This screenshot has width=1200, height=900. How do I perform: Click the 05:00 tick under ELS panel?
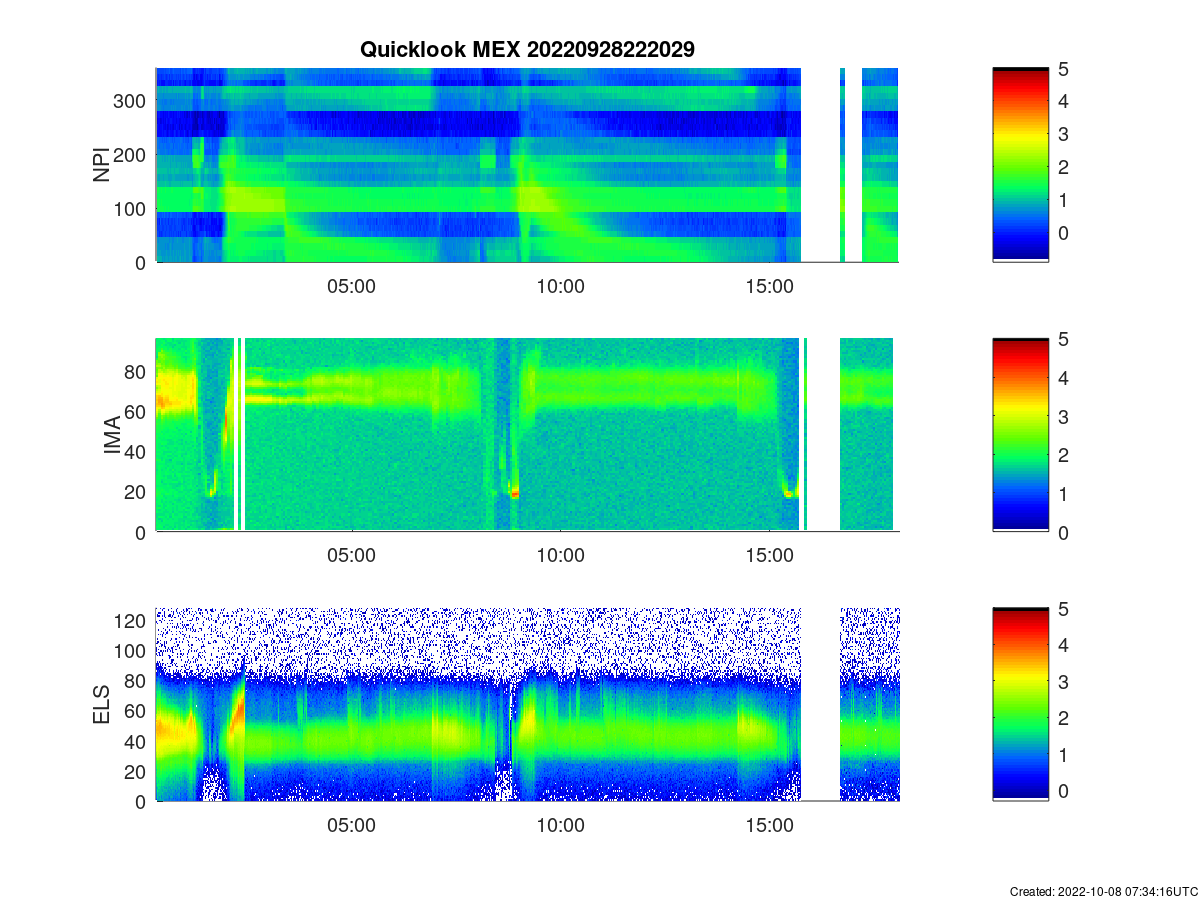click(352, 825)
